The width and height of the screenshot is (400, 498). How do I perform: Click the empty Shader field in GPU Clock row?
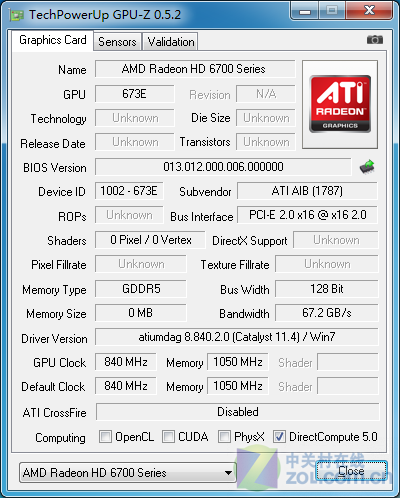tap(348, 362)
